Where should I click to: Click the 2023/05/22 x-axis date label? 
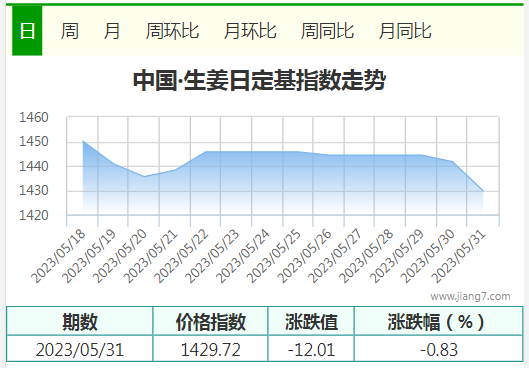click(181, 257)
